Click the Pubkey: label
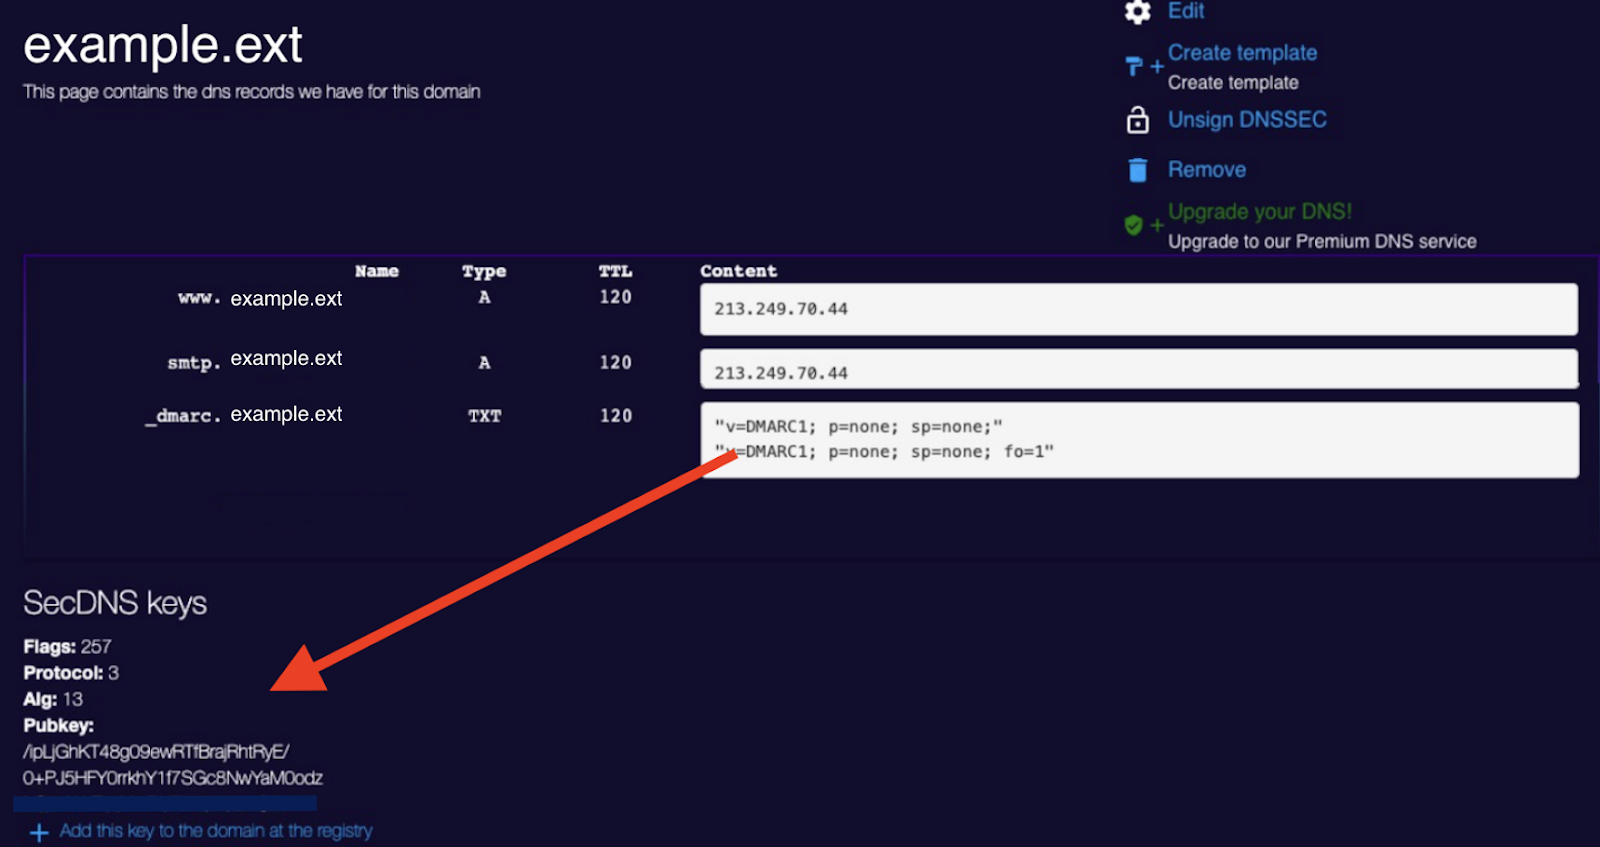 (x=58, y=725)
